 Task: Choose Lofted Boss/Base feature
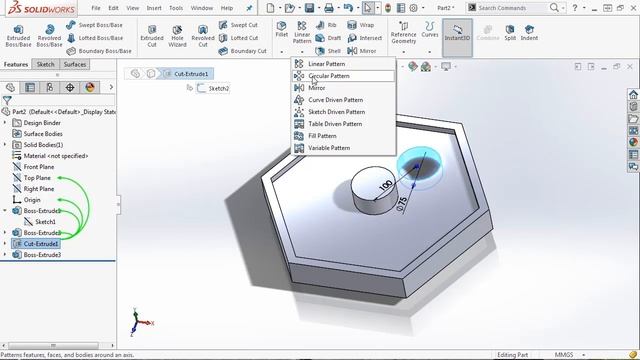tap(95, 38)
